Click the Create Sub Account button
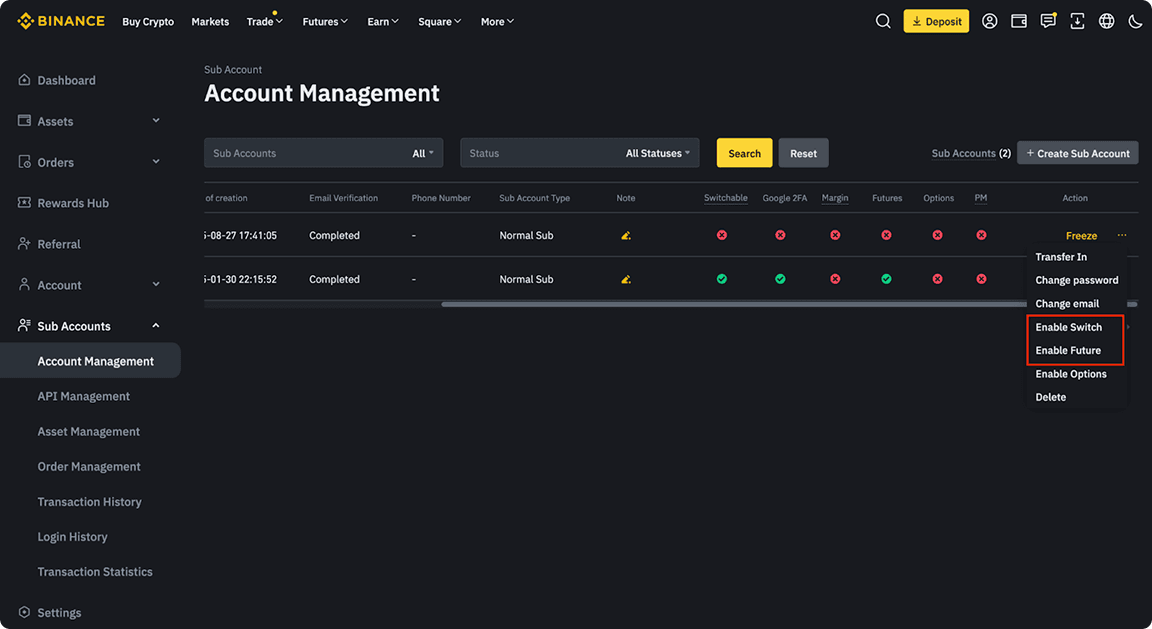The width and height of the screenshot is (1152, 629). point(1077,153)
